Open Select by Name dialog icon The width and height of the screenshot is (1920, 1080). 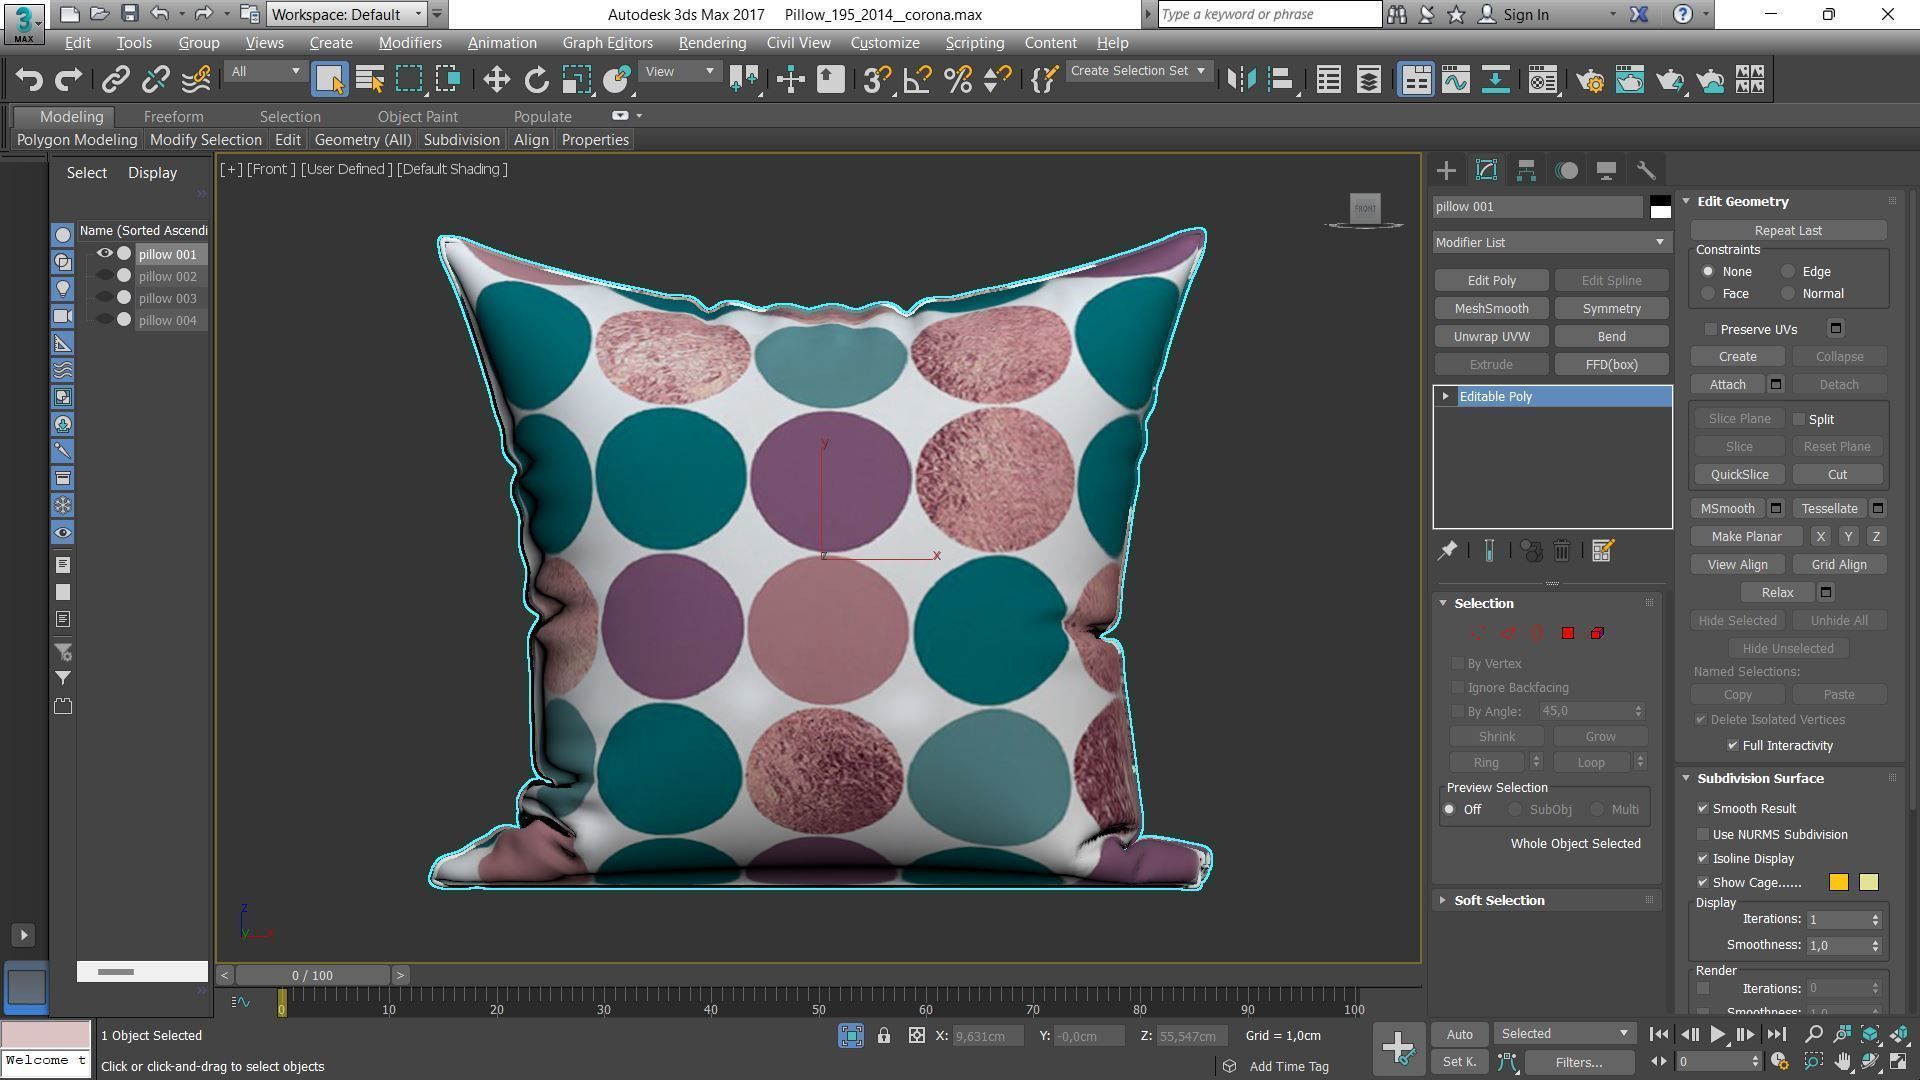(x=370, y=80)
